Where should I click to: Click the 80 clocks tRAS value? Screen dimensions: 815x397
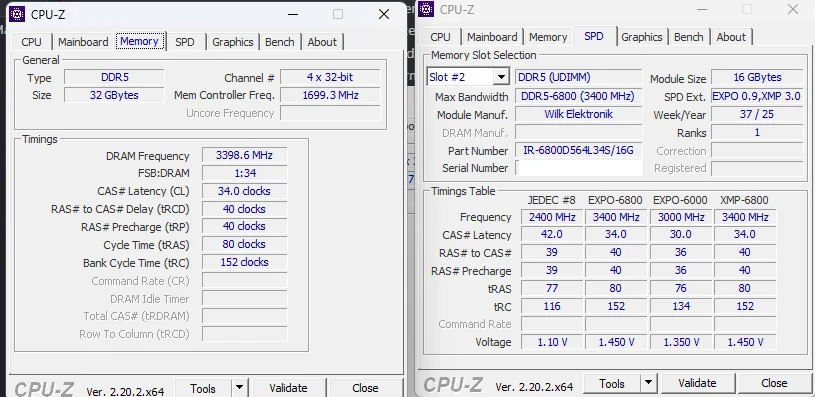tap(244, 244)
